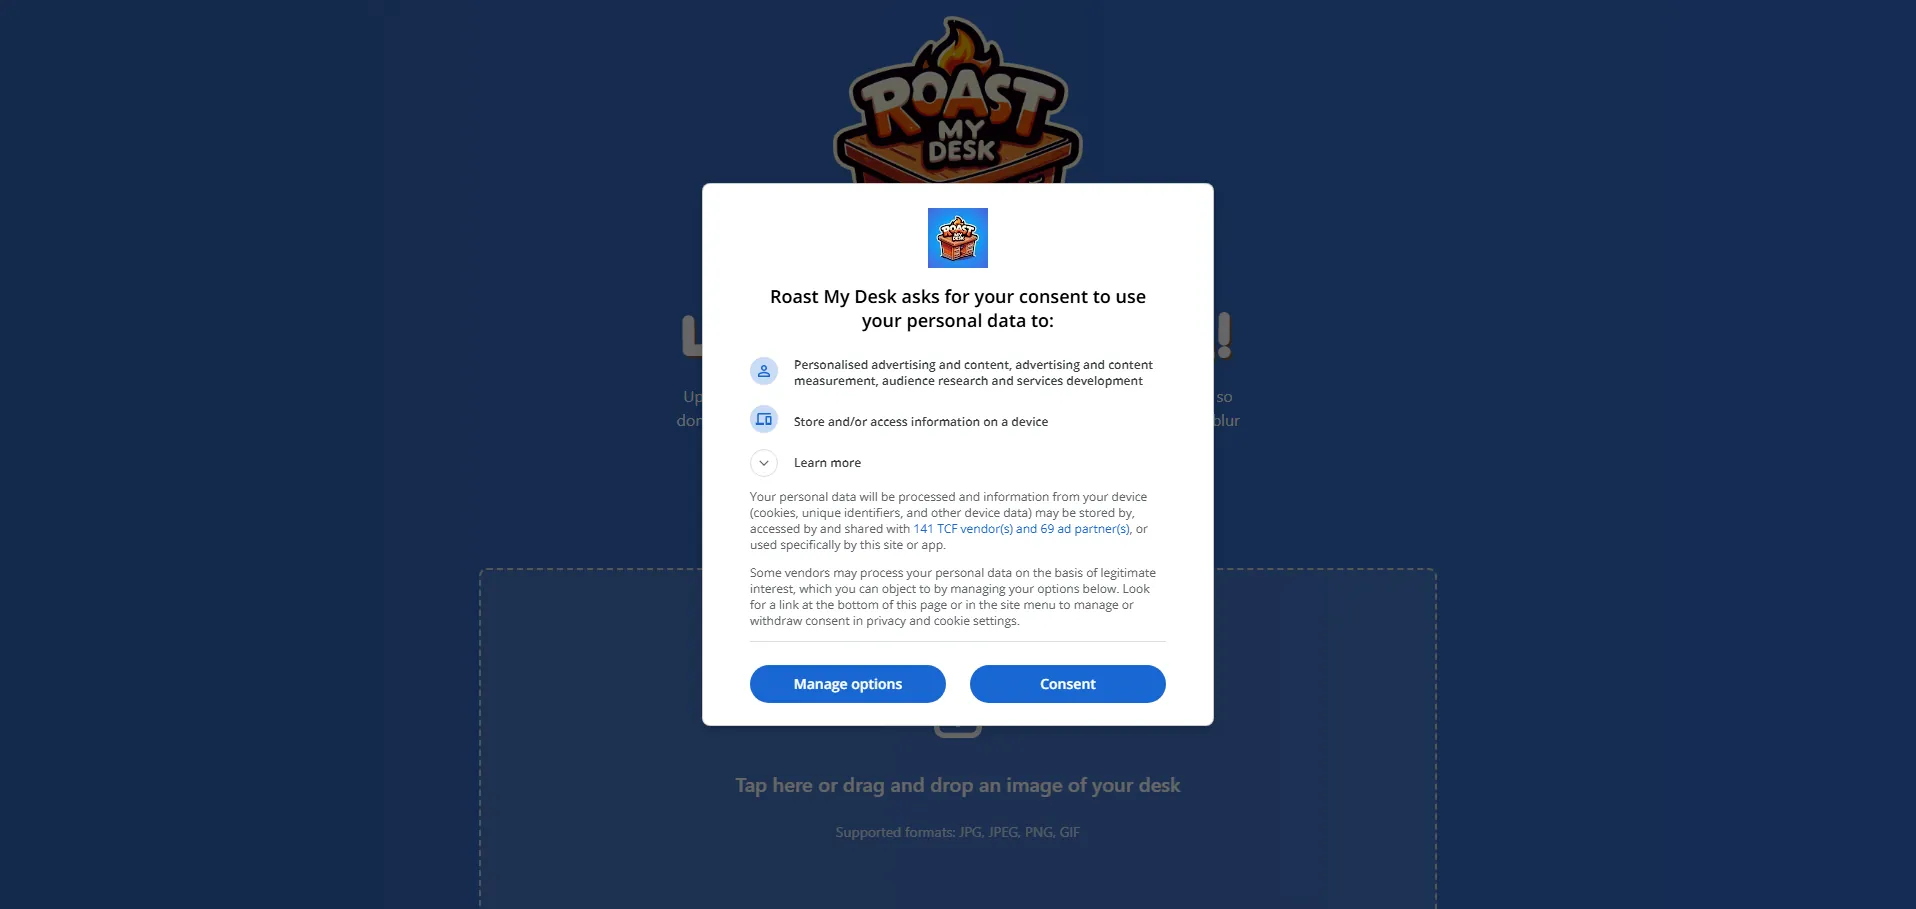
Task: Select the Personalised advertising and content description
Action: 973,373
